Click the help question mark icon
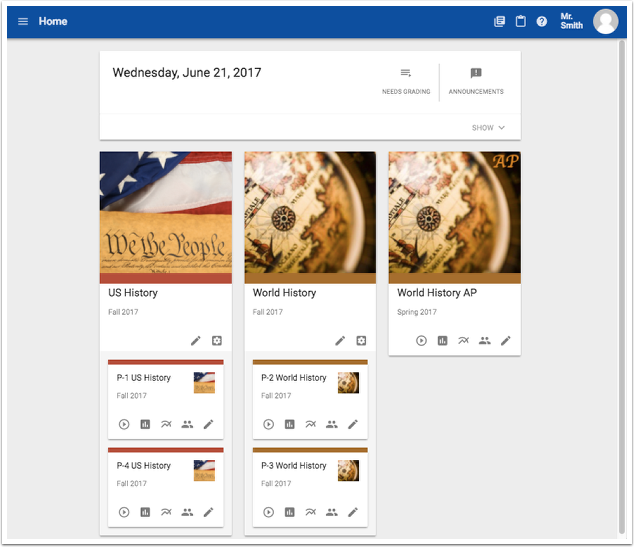Image resolution: width=634 pixels, height=547 pixels. [542, 21]
